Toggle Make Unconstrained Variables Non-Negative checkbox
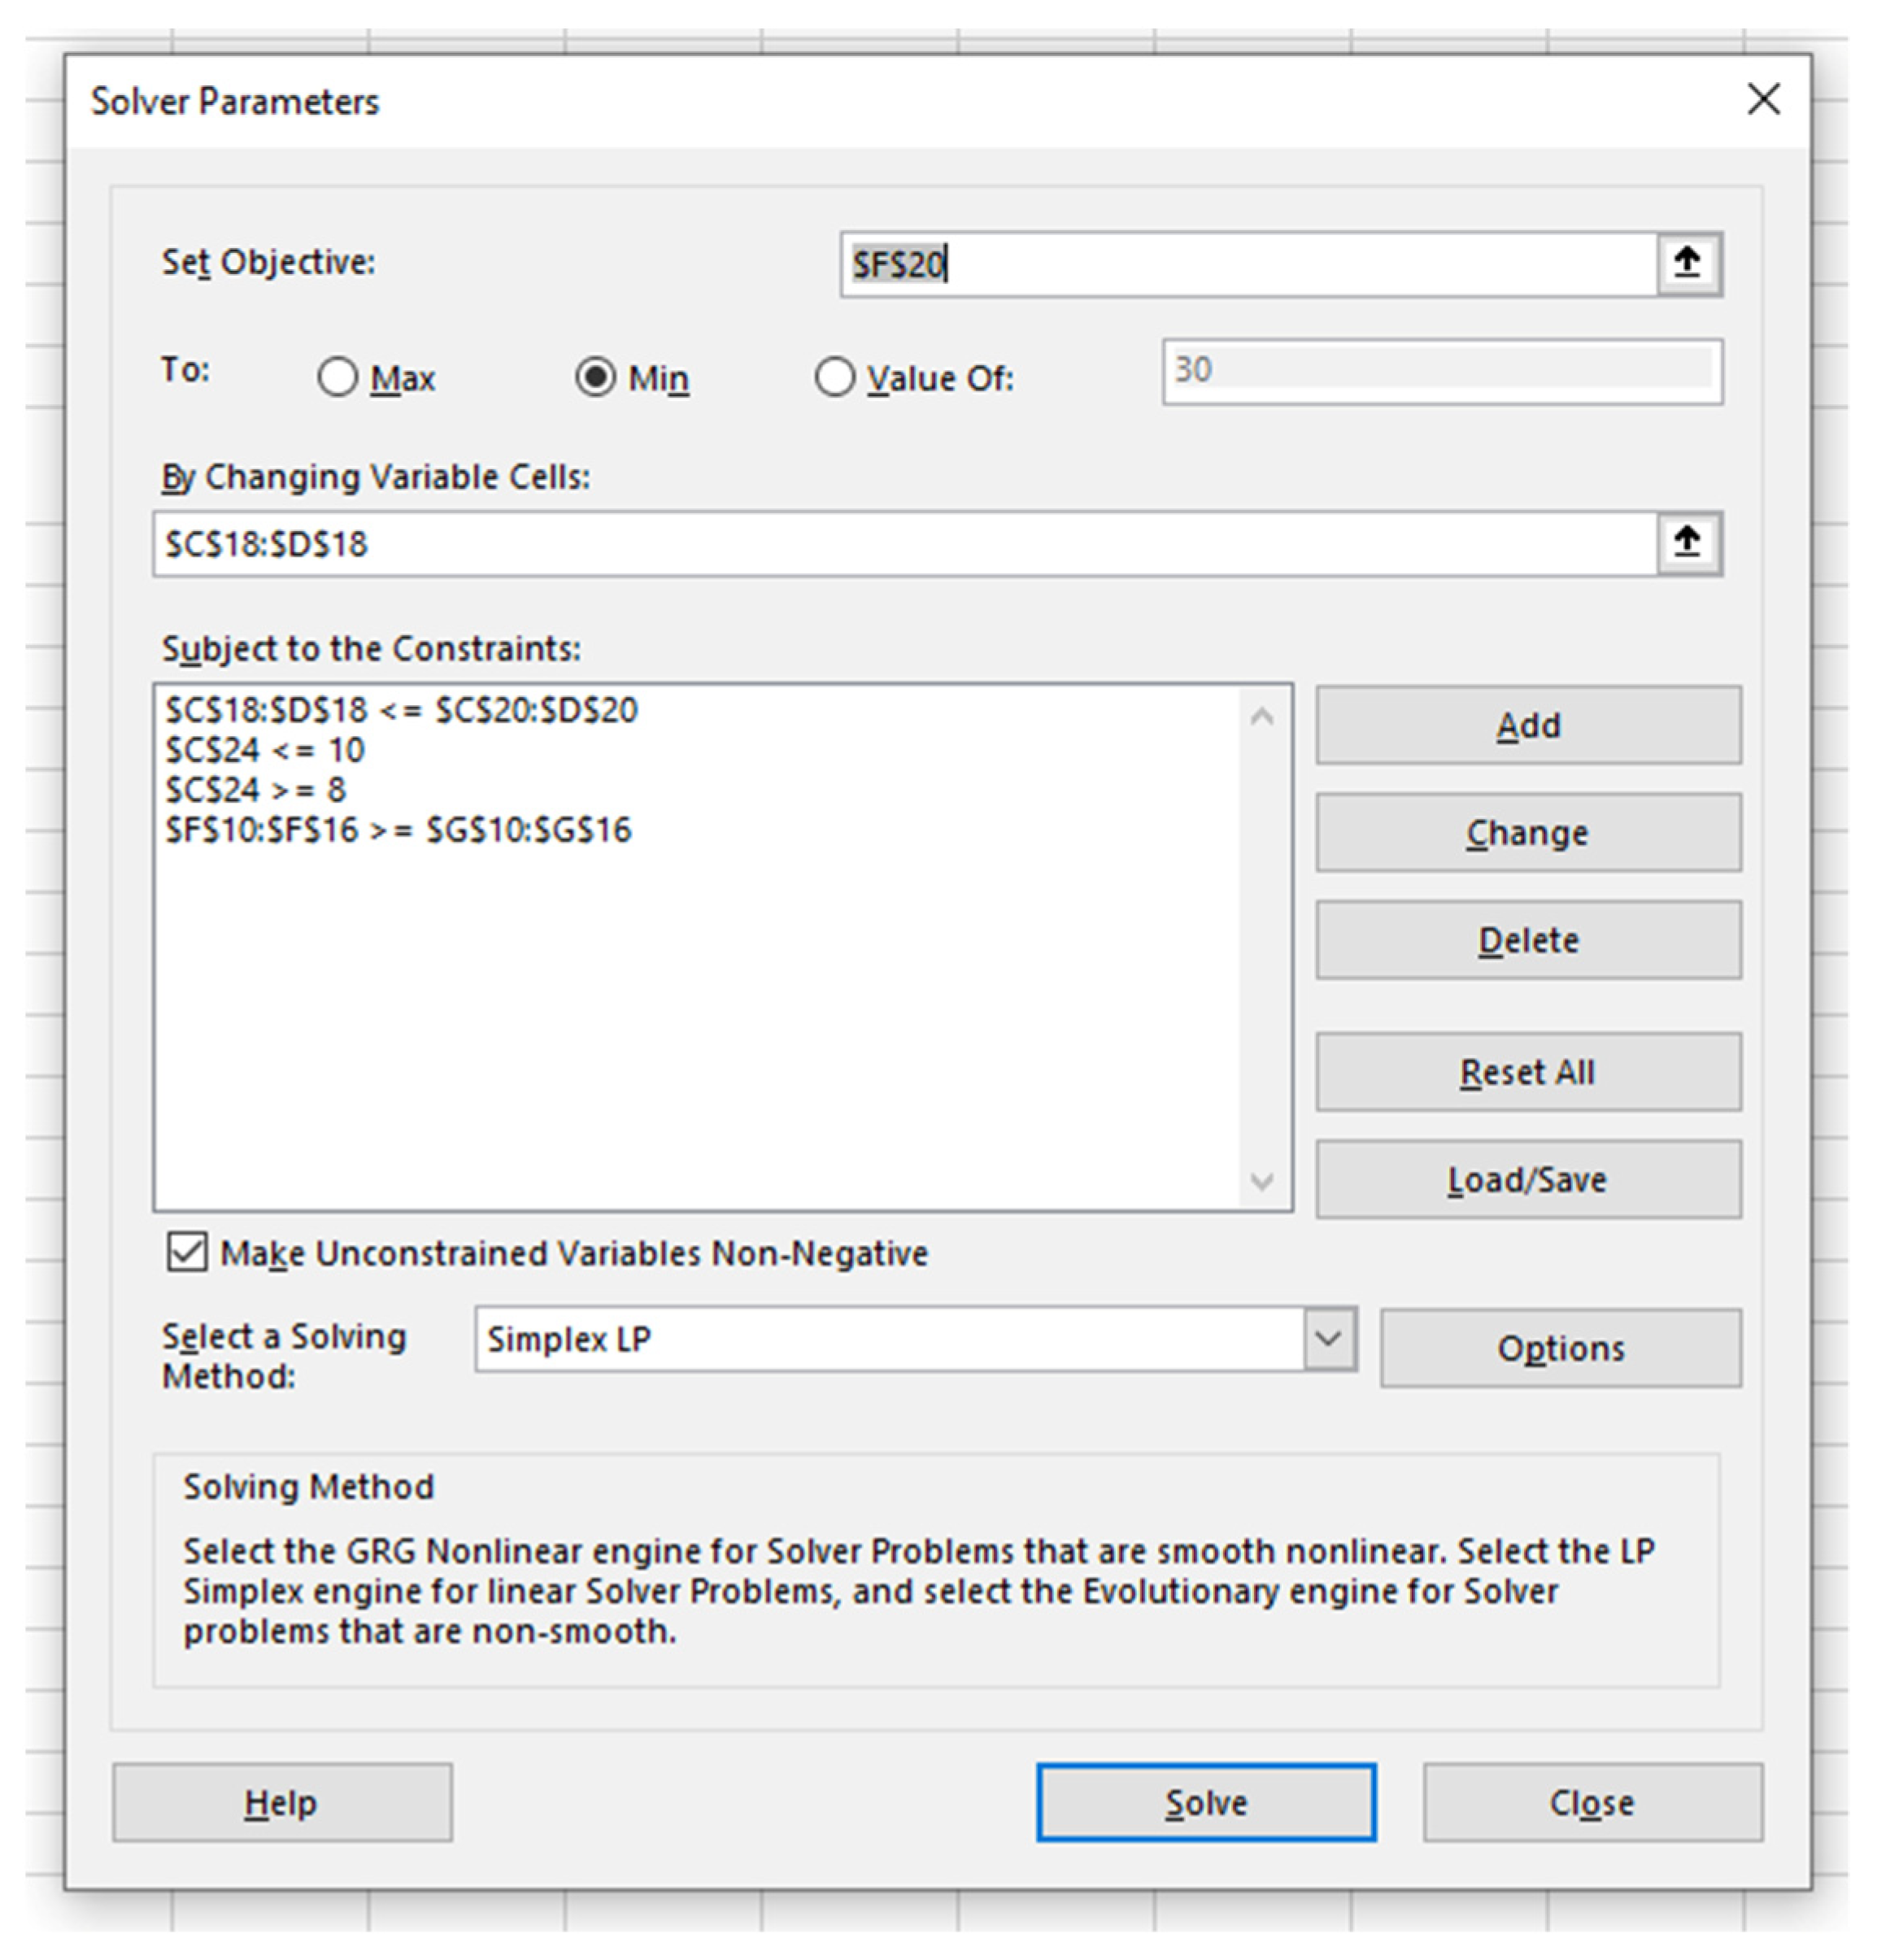The height and width of the screenshot is (1960, 1877). (187, 1252)
